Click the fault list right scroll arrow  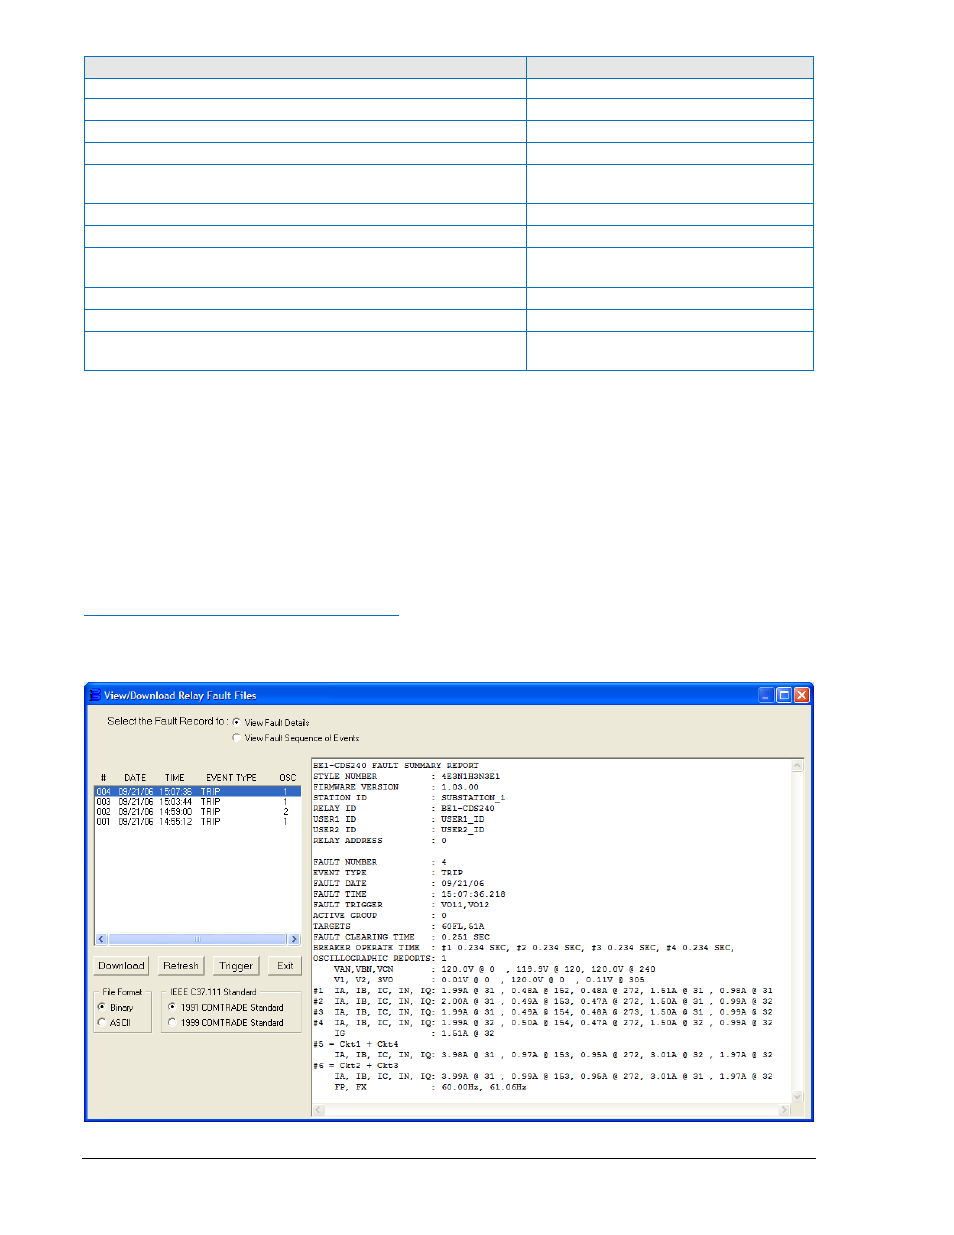[x=294, y=939]
